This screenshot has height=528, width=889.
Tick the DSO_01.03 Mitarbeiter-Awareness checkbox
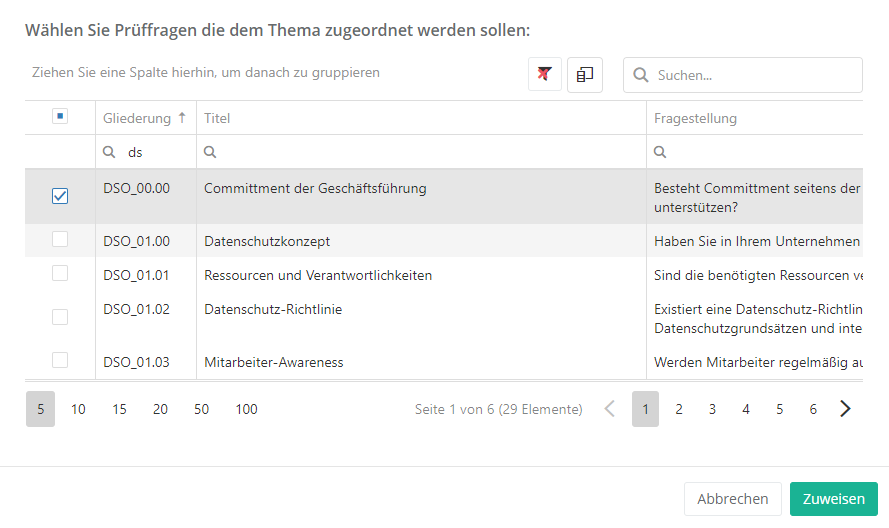[x=60, y=361]
